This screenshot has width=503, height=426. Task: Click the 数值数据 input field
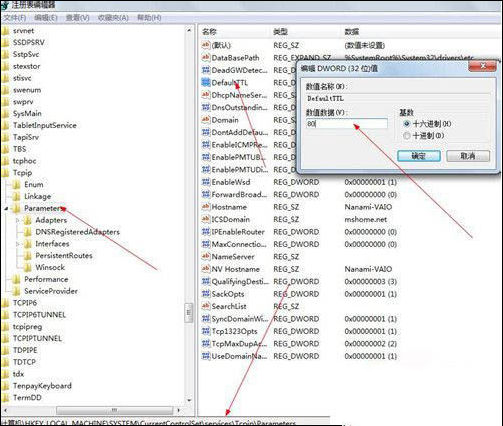347,124
